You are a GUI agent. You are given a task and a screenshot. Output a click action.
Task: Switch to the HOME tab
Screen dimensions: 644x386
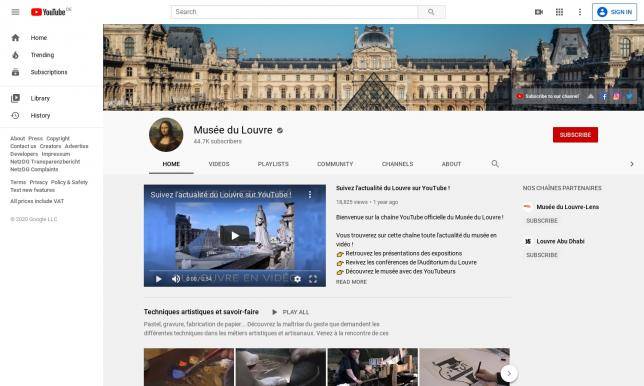(x=171, y=164)
